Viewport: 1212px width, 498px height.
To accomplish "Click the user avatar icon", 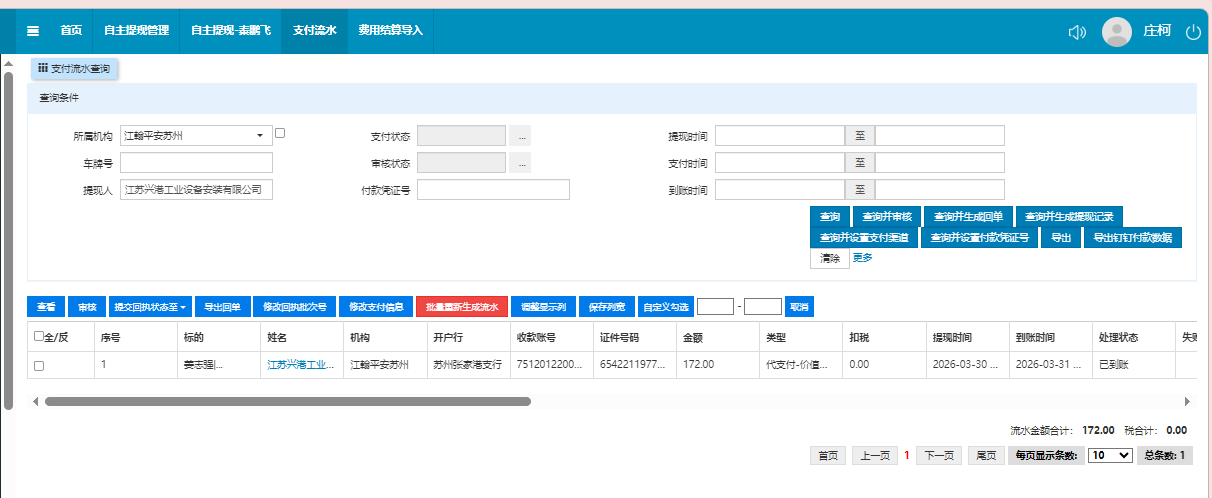I will point(1116,32).
